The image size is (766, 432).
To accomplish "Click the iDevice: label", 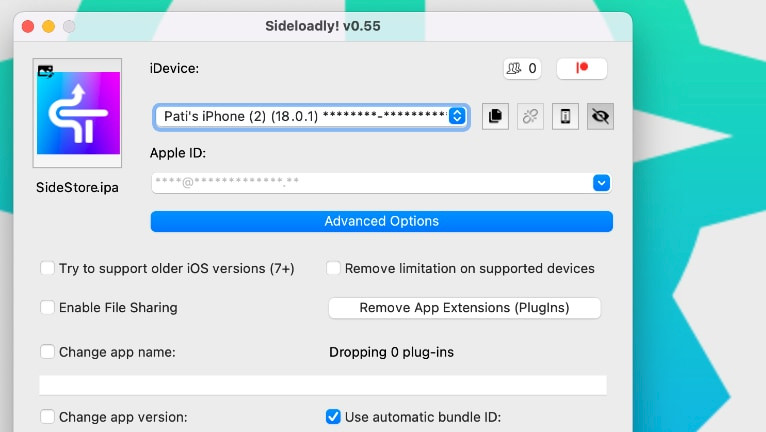I will point(174,68).
